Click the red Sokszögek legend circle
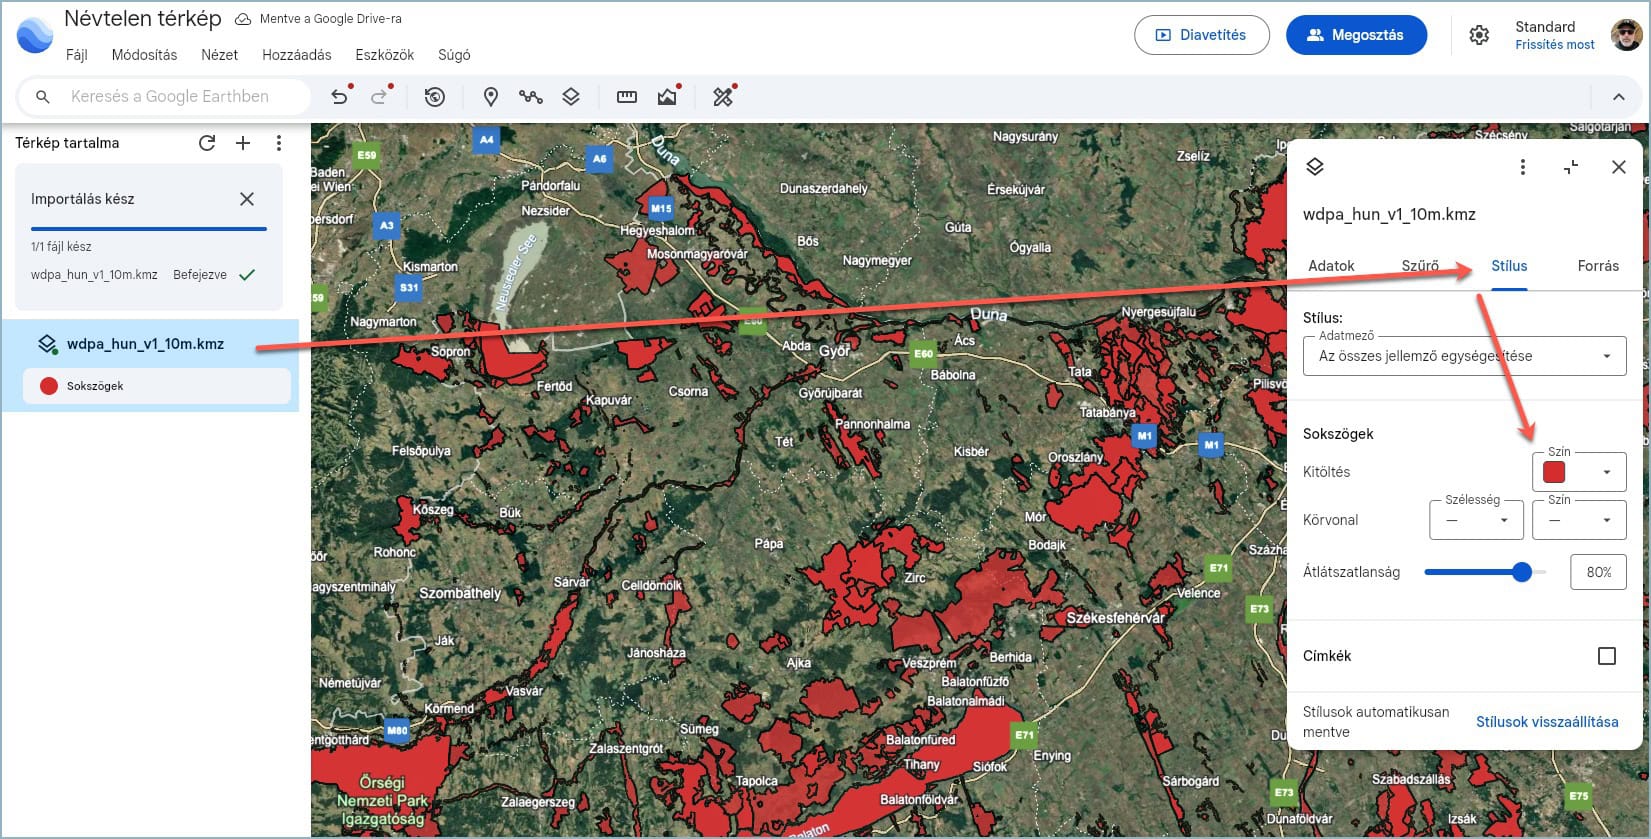The height and width of the screenshot is (839, 1651). [48, 386]
